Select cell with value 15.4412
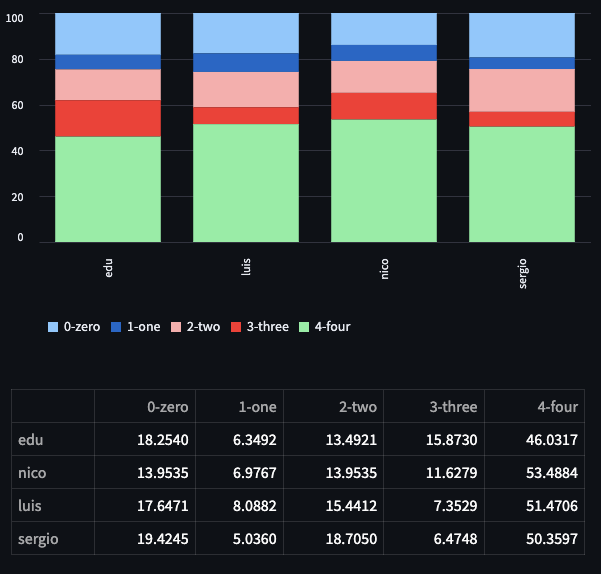The width and height of the screenshot is (601, 574). pyautogui.click(x=333, y=505)
